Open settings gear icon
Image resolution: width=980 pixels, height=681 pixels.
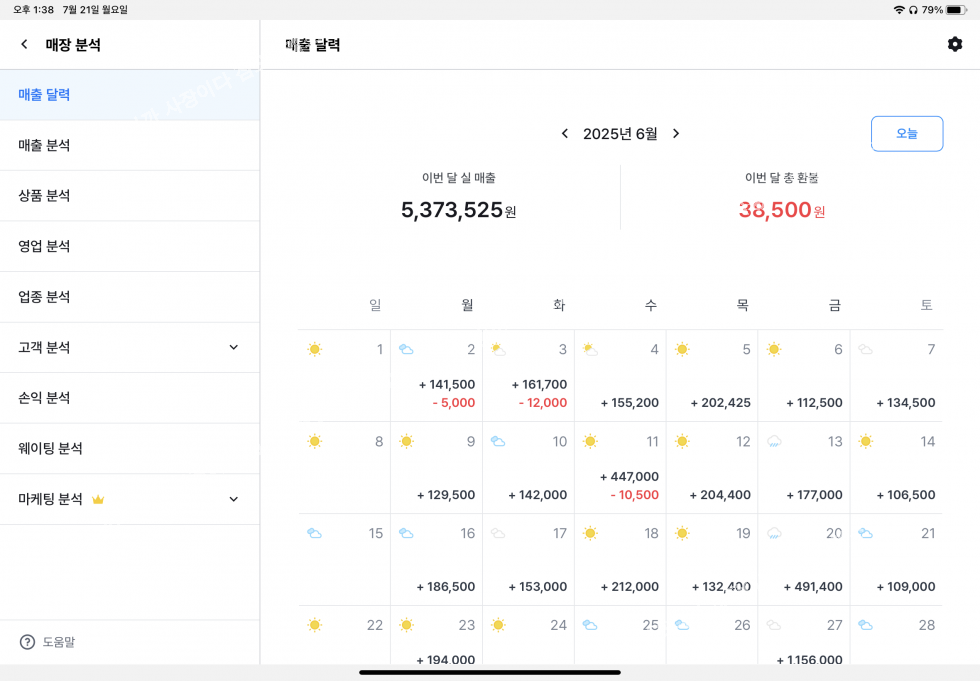click(954, 44)
